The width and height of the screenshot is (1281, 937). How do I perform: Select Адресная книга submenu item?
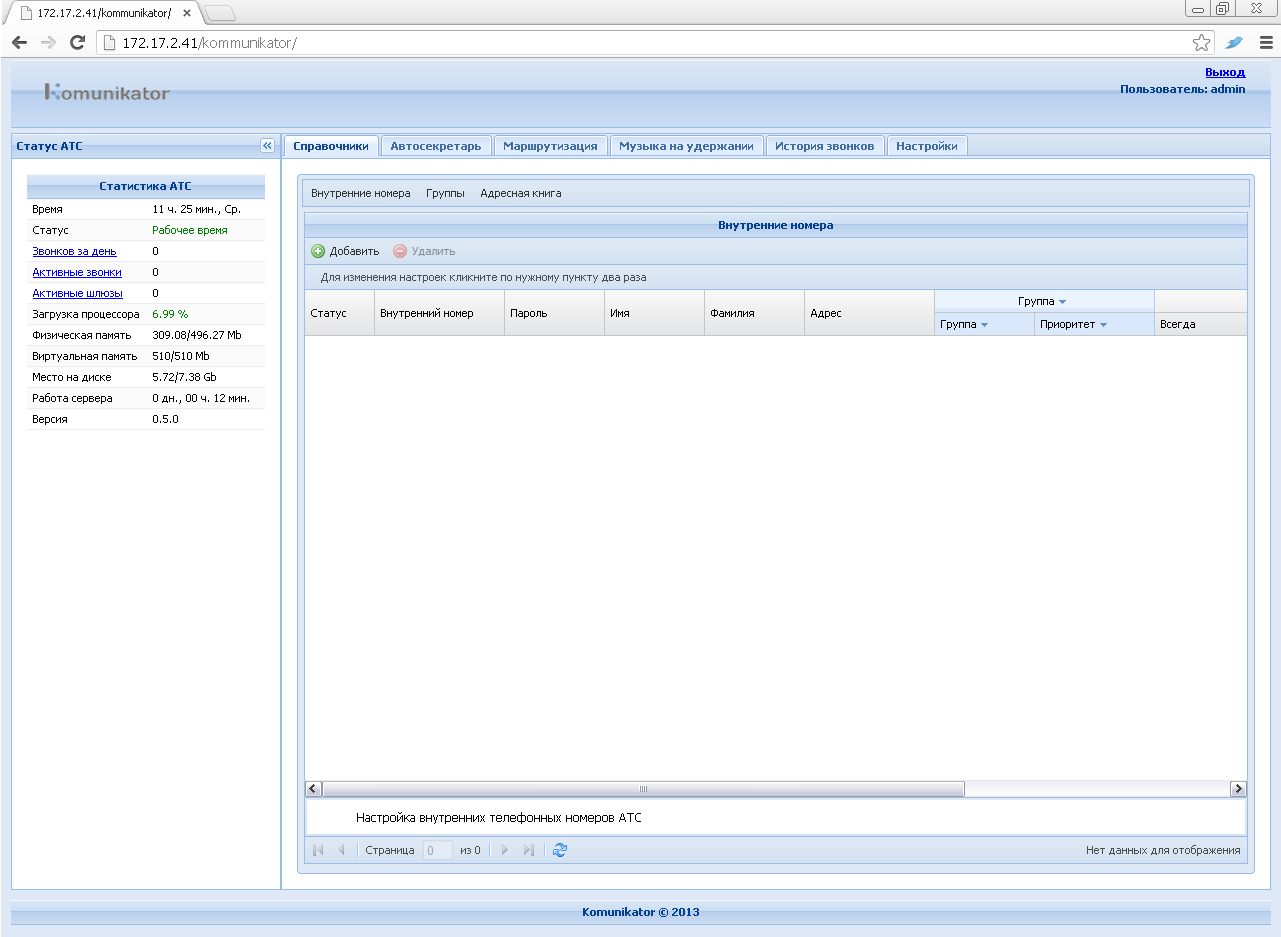point(521,193)
